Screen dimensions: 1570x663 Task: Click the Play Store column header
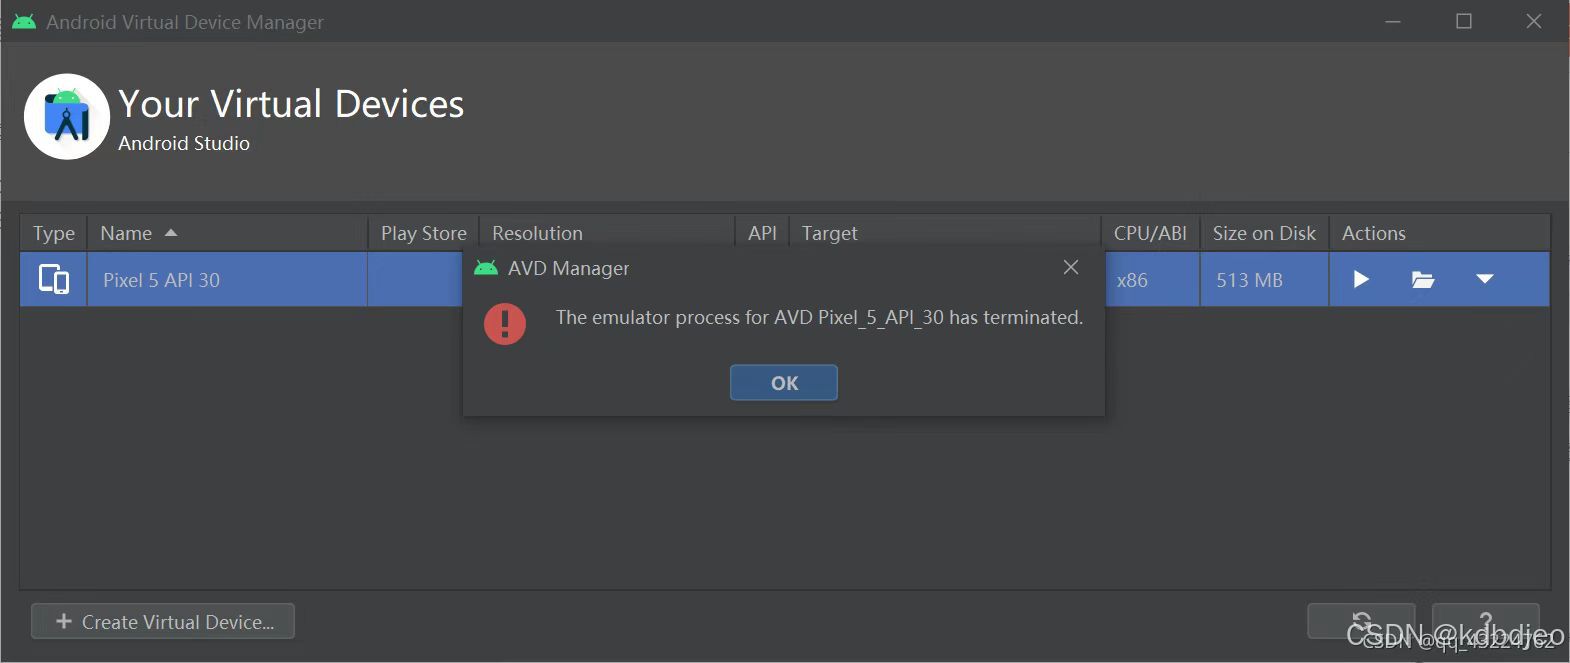tap(423, 233)
